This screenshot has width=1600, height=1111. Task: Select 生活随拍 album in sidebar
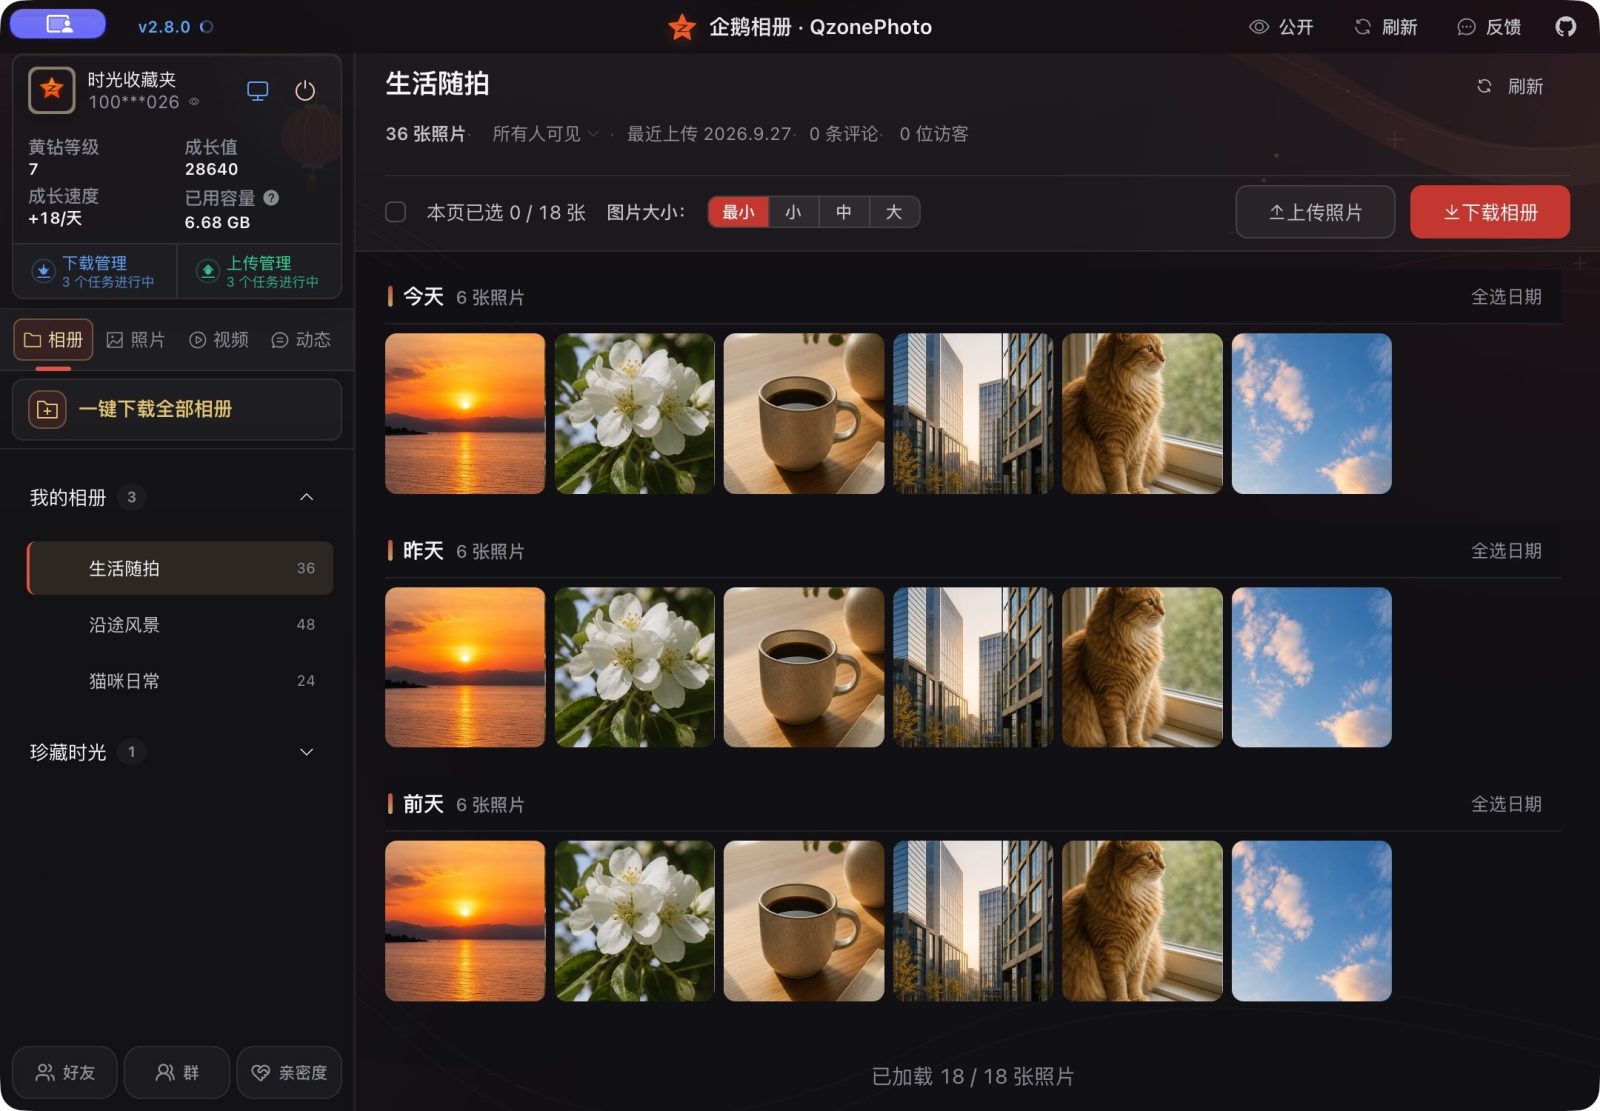(180, 568)
